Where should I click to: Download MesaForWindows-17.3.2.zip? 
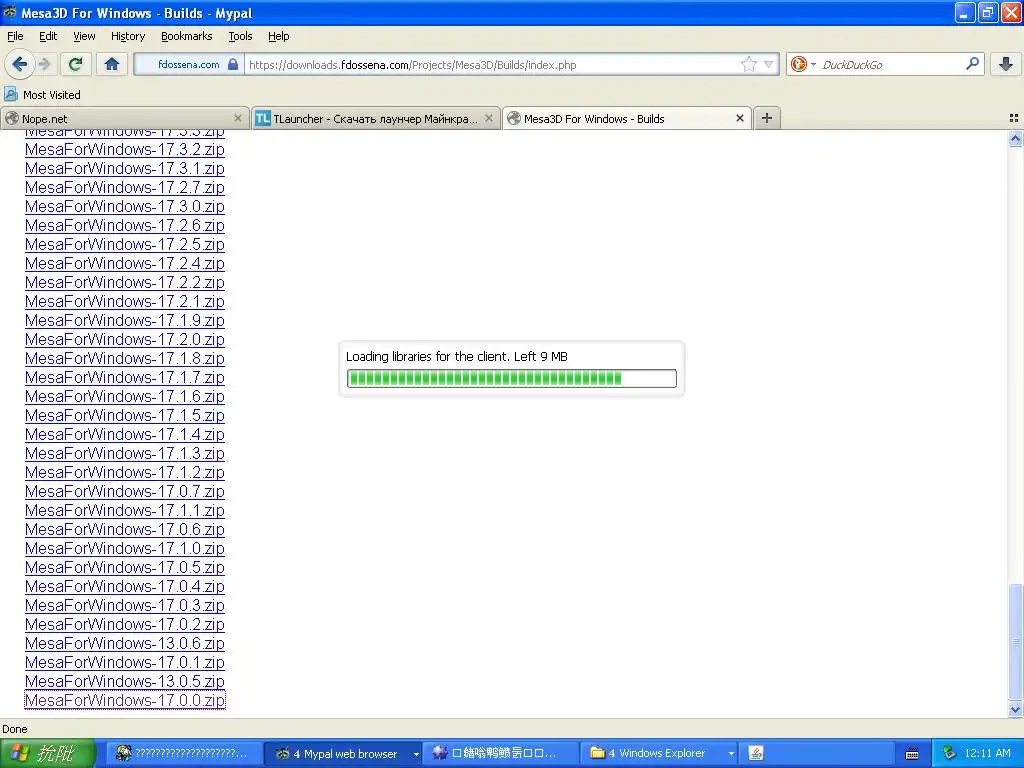pyautogui.click(x=125, y=150)
